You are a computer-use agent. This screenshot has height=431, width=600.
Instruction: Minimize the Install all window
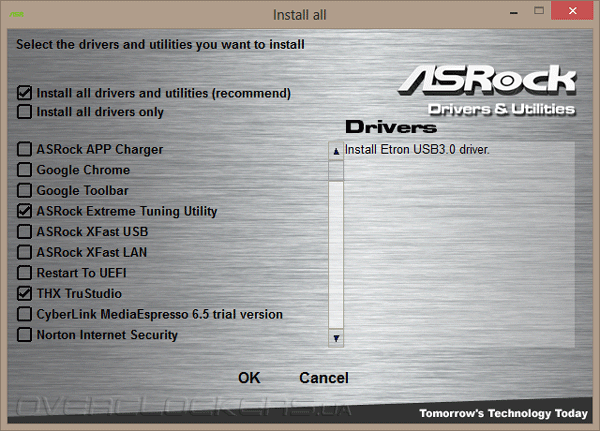514,12
